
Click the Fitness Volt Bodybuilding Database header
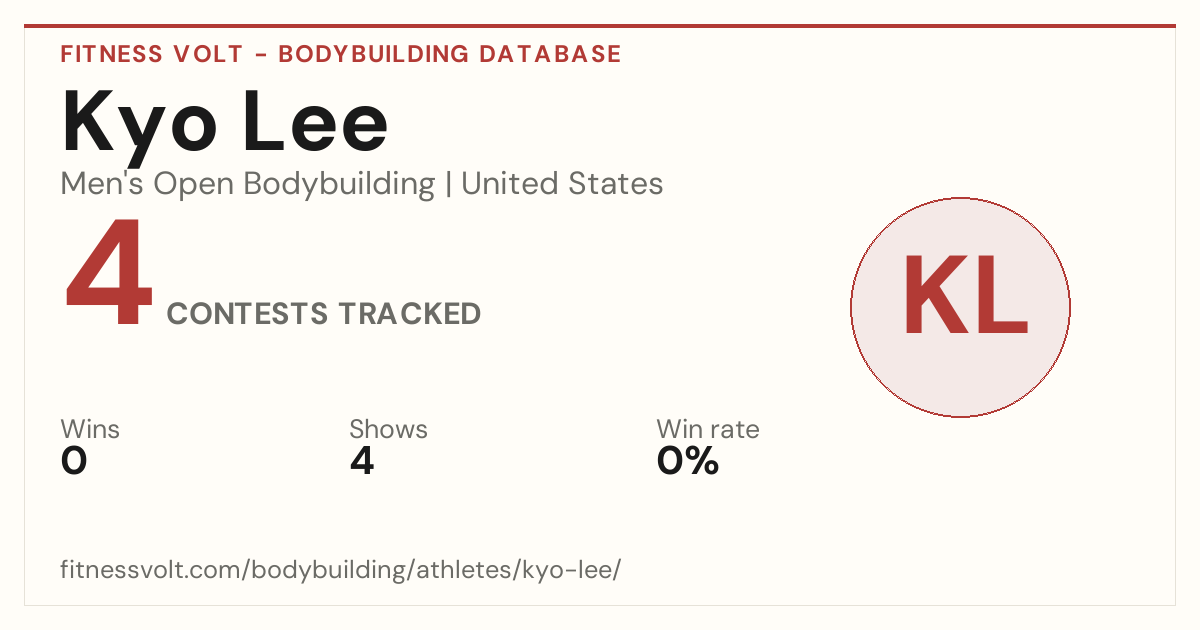coord(341,54)
